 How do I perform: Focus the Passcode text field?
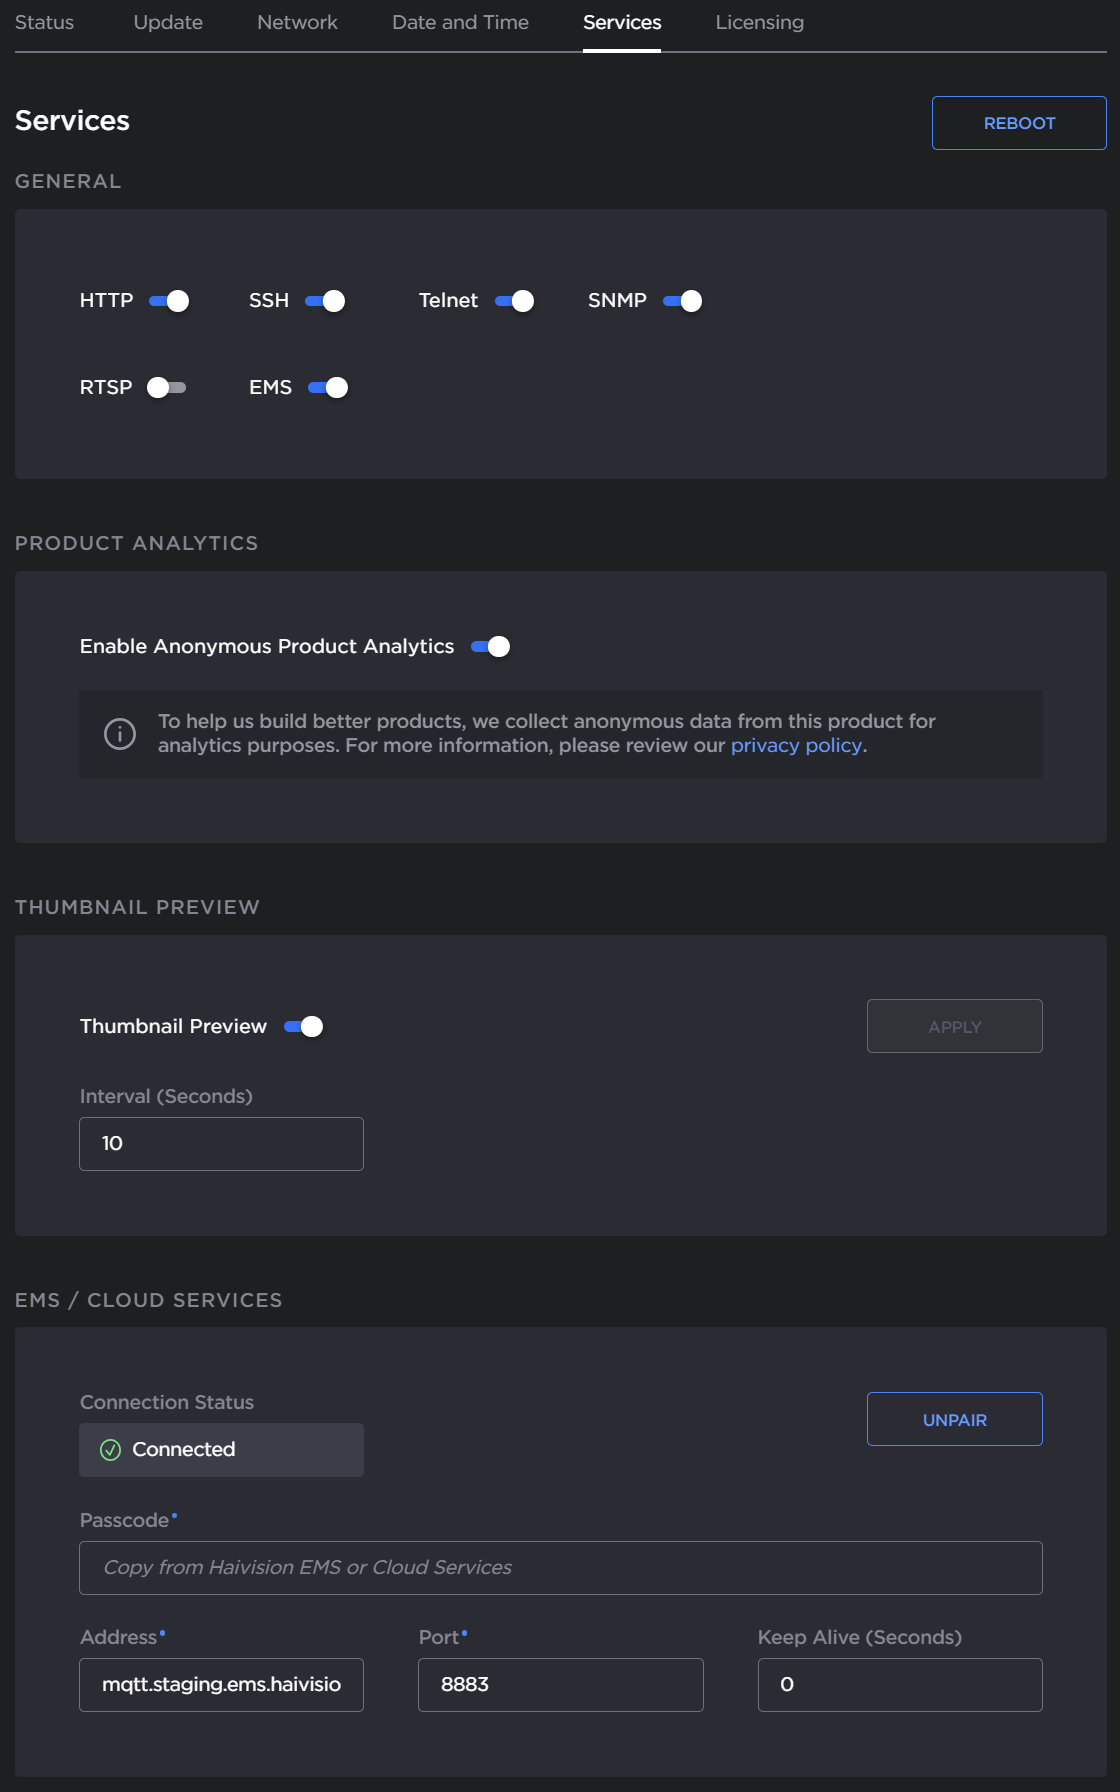[560, 1568]
